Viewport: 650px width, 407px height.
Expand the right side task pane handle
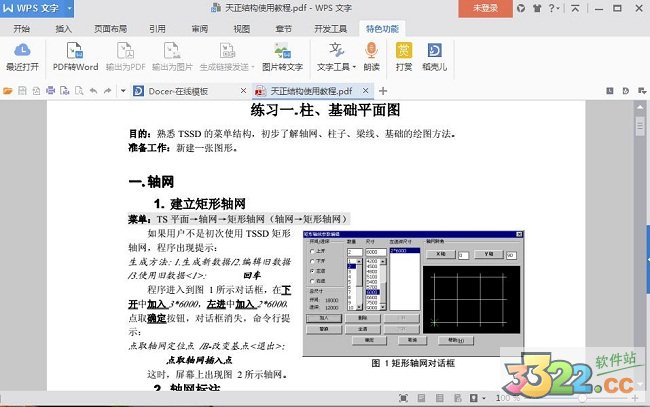(x=648, y=259)
